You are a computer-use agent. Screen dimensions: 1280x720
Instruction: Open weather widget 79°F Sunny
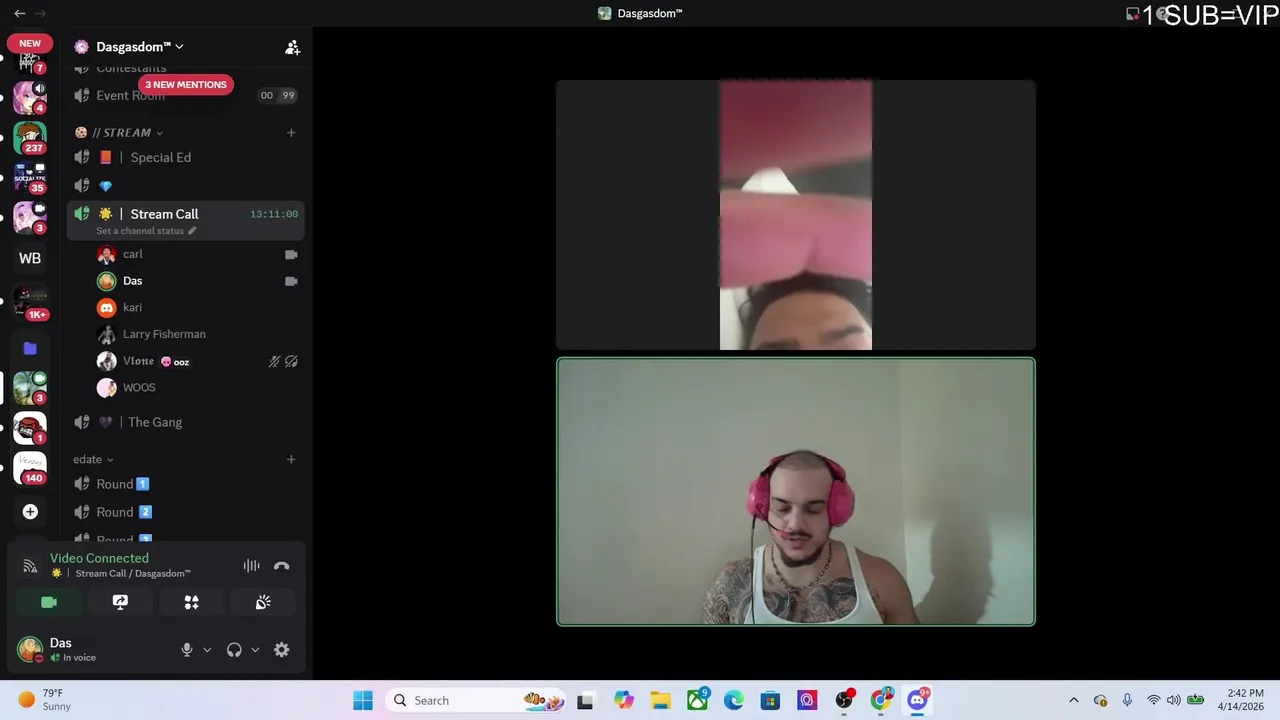[45, 700]
